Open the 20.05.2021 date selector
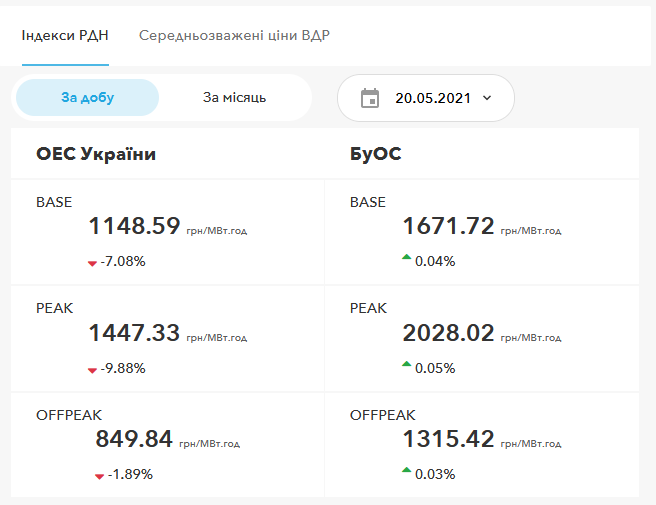This screenshot has width=656, height=505. tap(432, 98)
